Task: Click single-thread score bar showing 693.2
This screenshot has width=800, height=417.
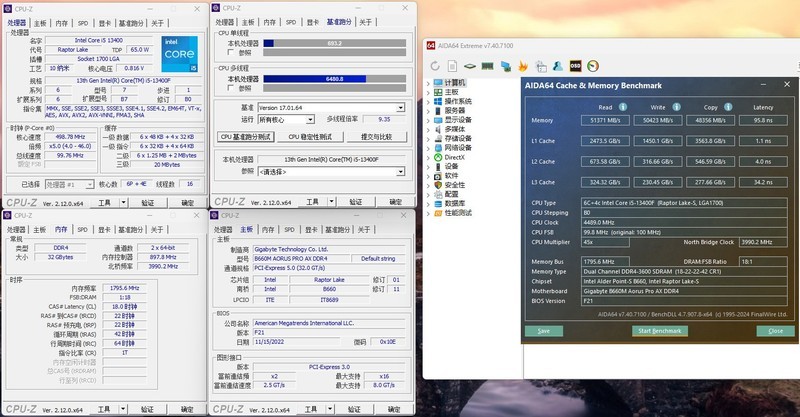Action: 335,43
